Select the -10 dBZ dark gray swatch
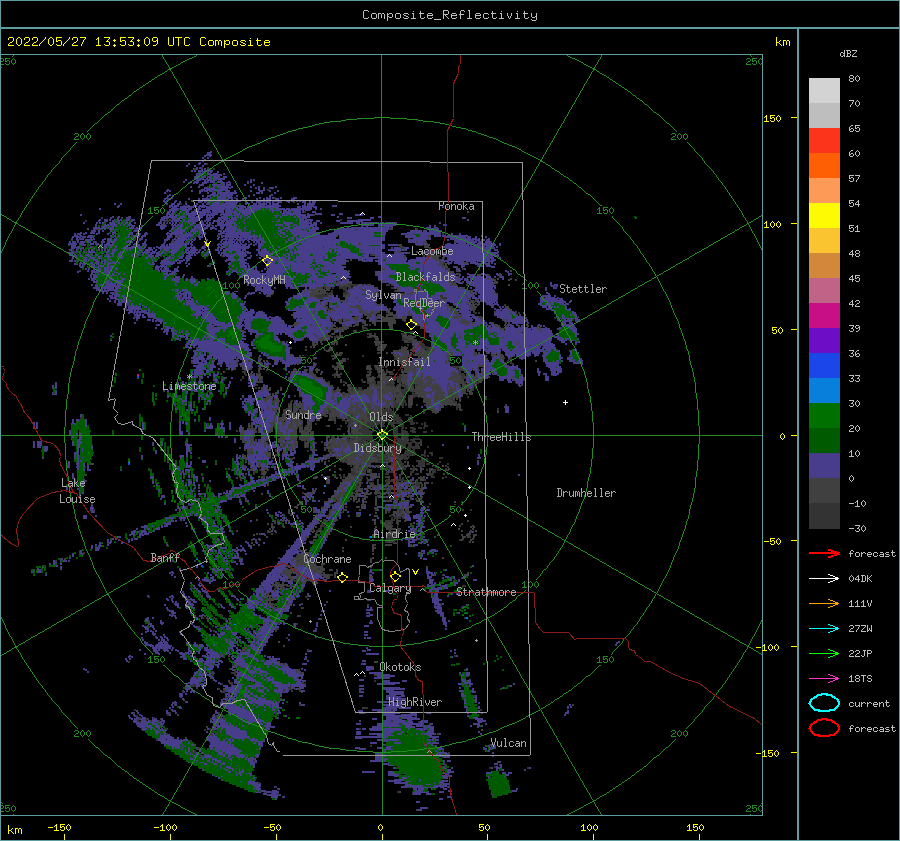This screenshot has height=841, width=900. tap(824, 516)
